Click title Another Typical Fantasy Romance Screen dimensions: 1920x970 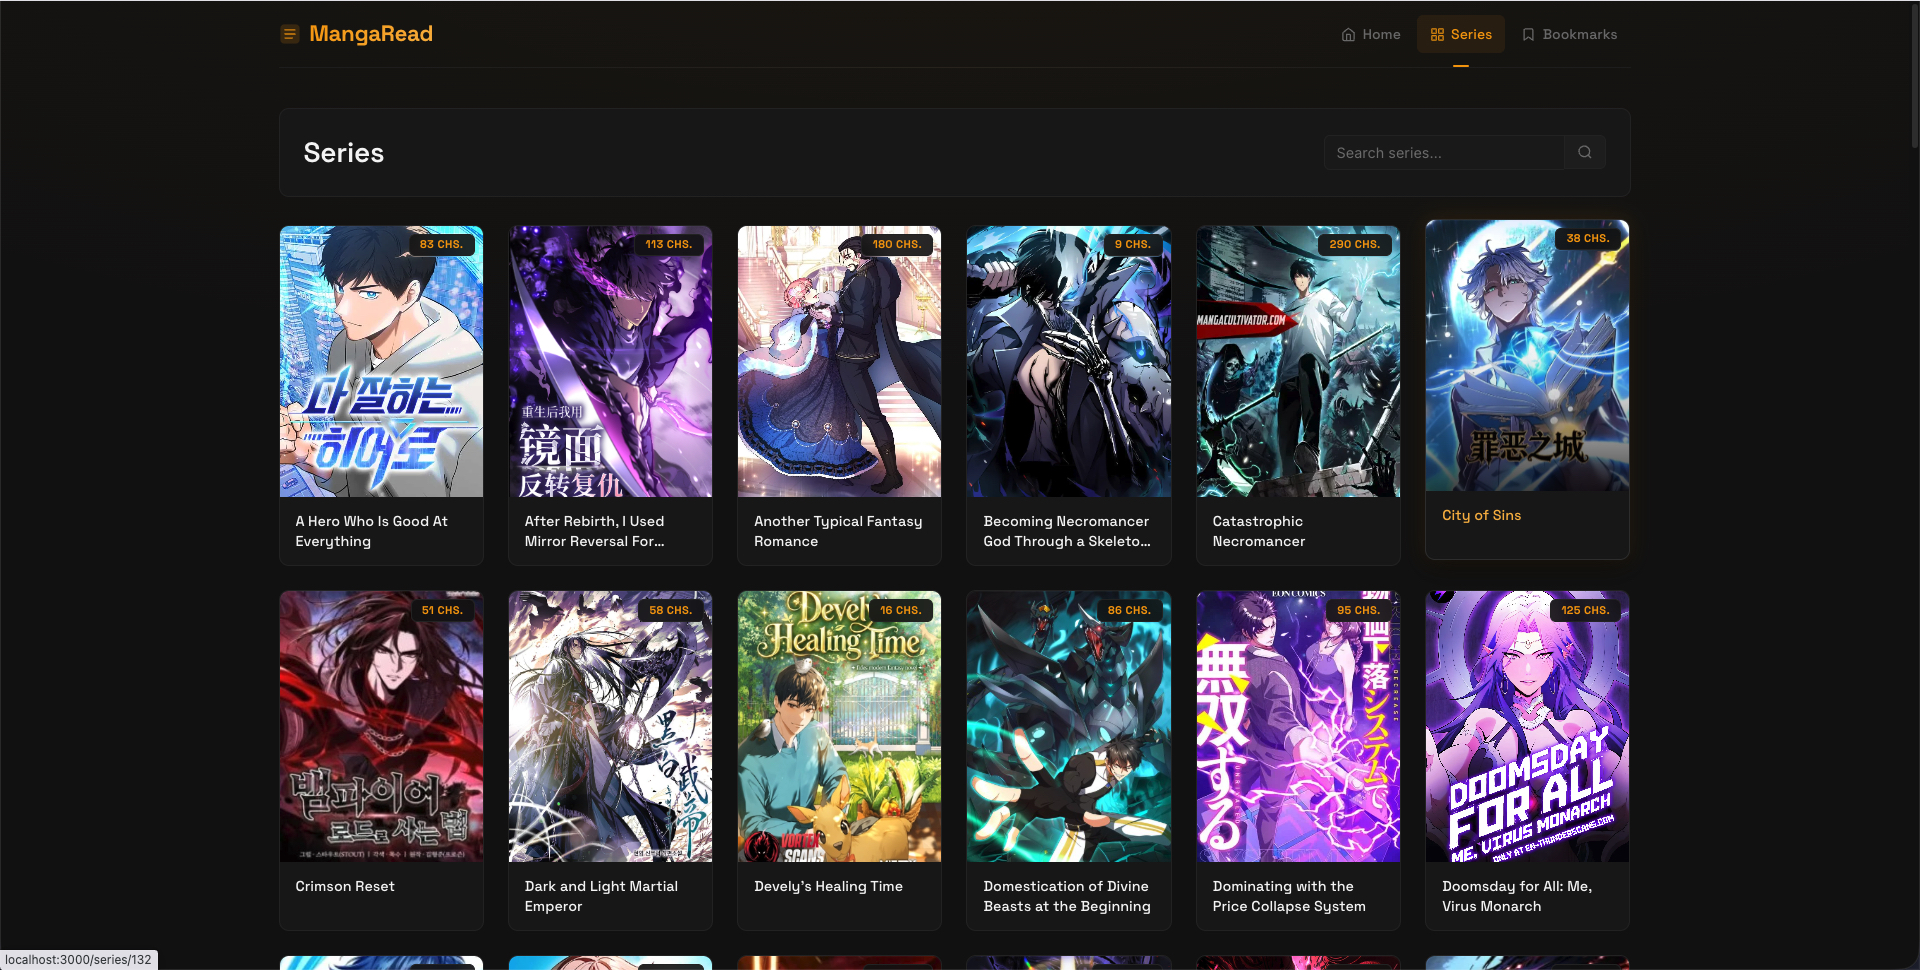point(838,531)
